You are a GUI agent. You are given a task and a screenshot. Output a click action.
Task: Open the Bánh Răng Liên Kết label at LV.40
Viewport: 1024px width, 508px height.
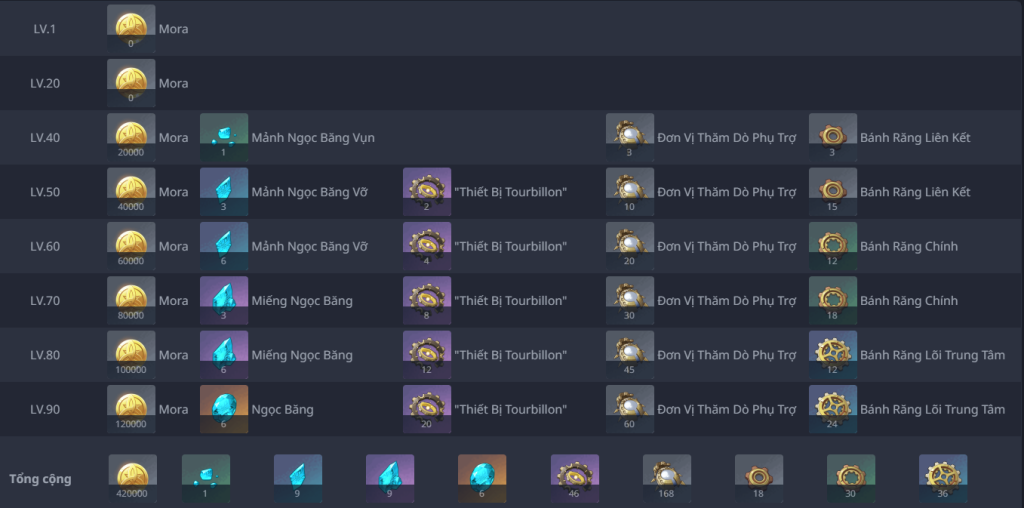coord(915,137)
